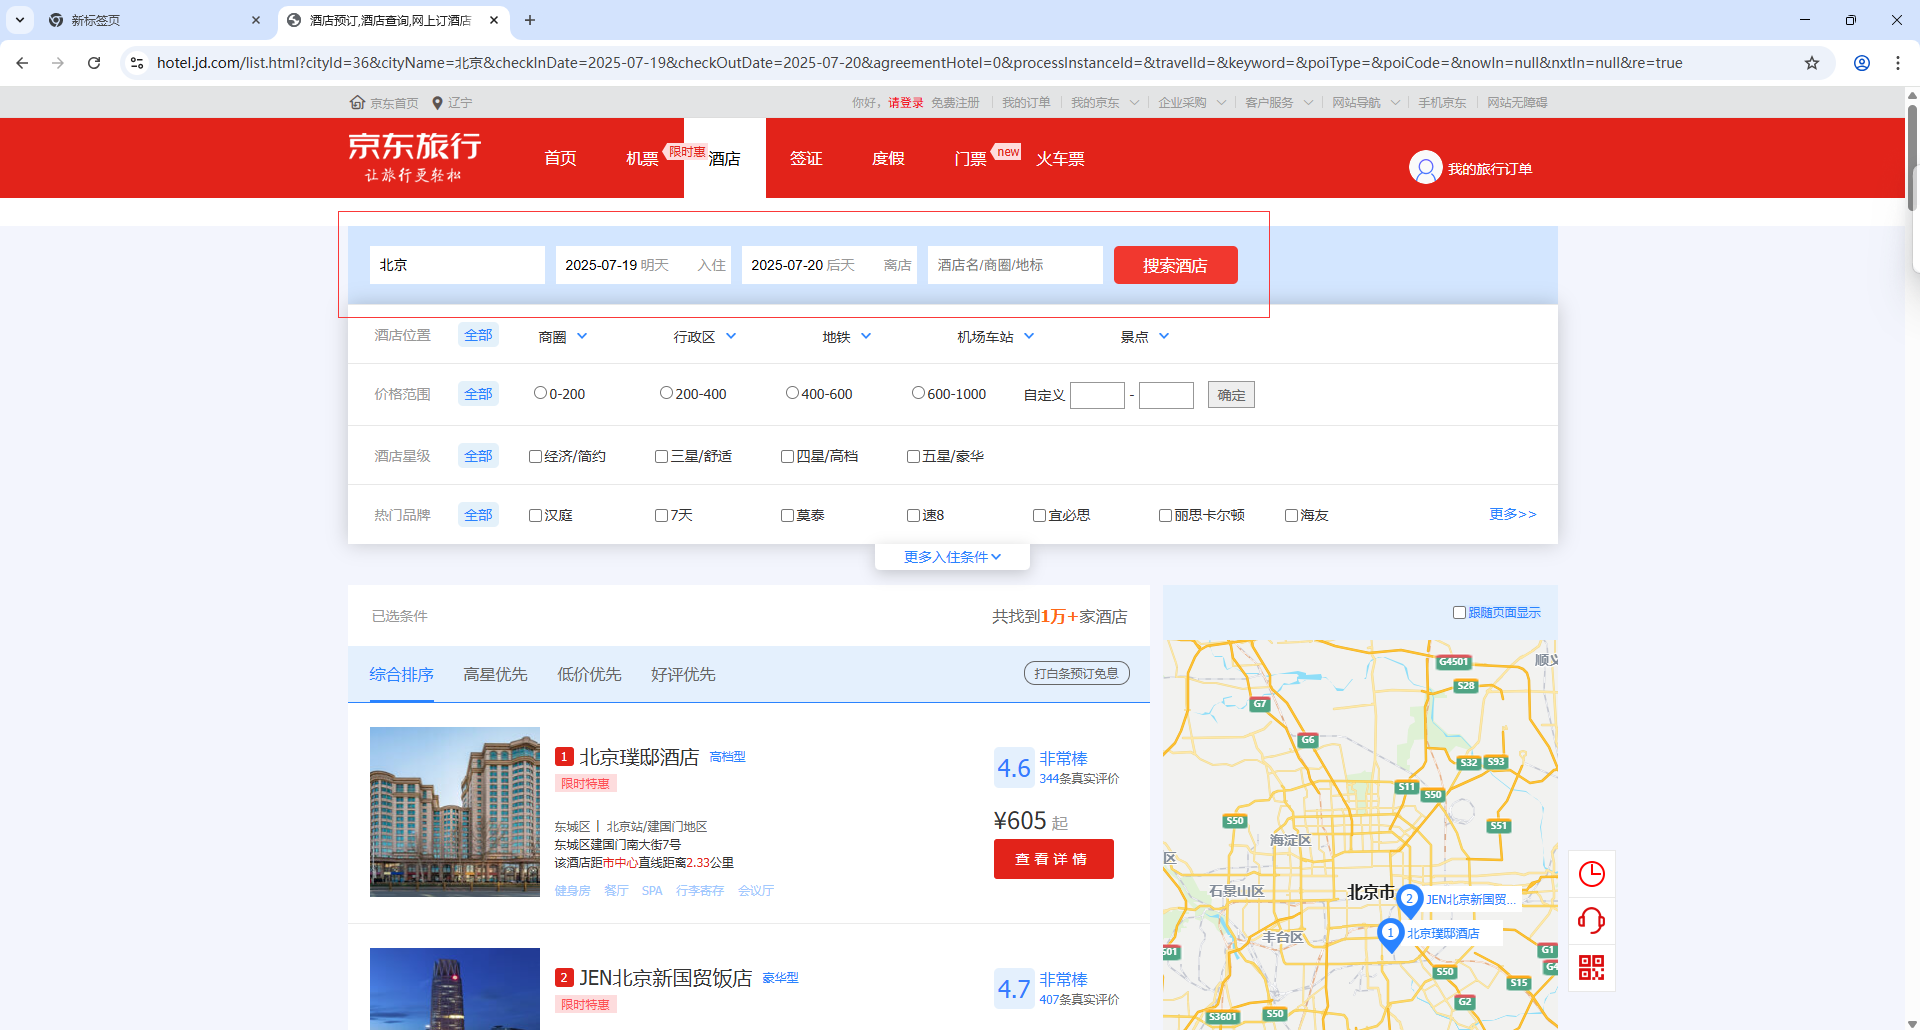The height and width of the screenshot is (1030, 1920).
Task: Select the 400-600 price range
Action: [x=792, y=393]
